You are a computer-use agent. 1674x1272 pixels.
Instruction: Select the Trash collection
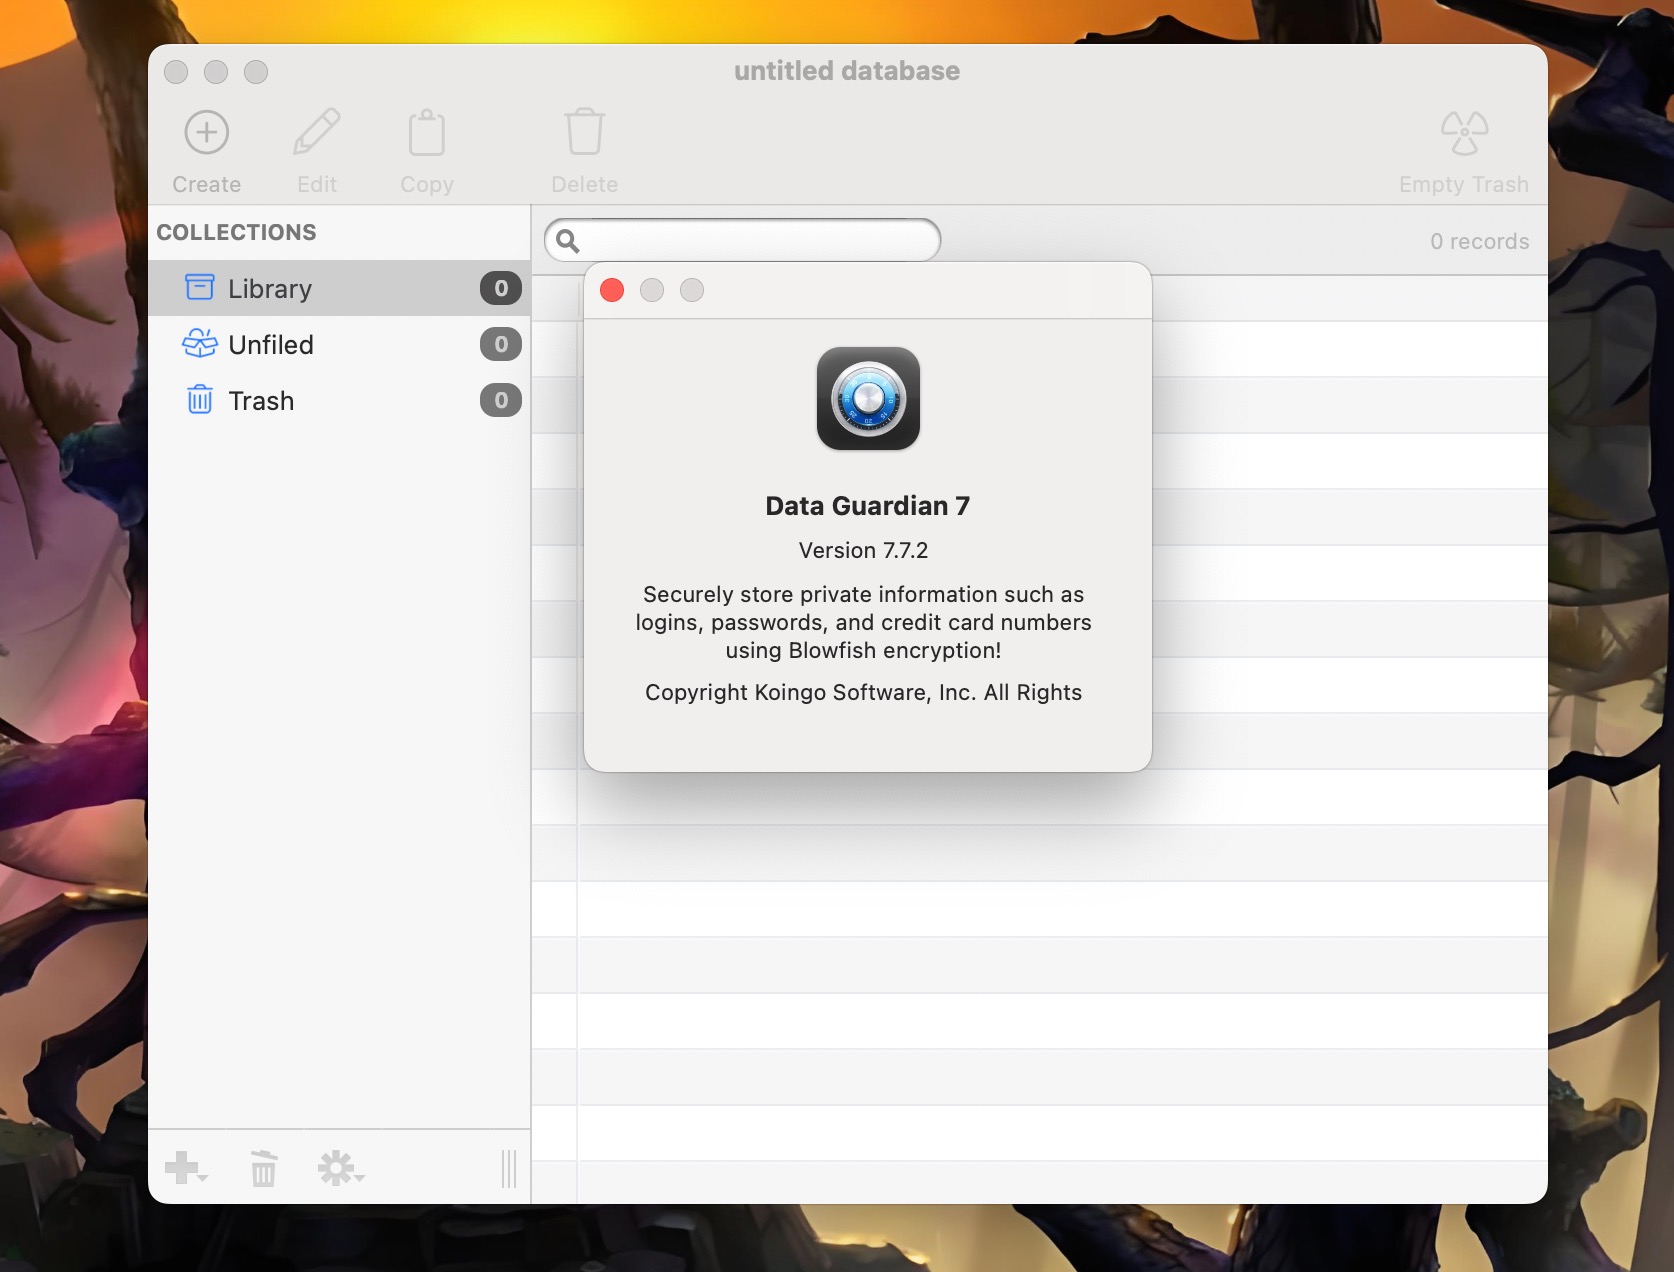[339, 400]
